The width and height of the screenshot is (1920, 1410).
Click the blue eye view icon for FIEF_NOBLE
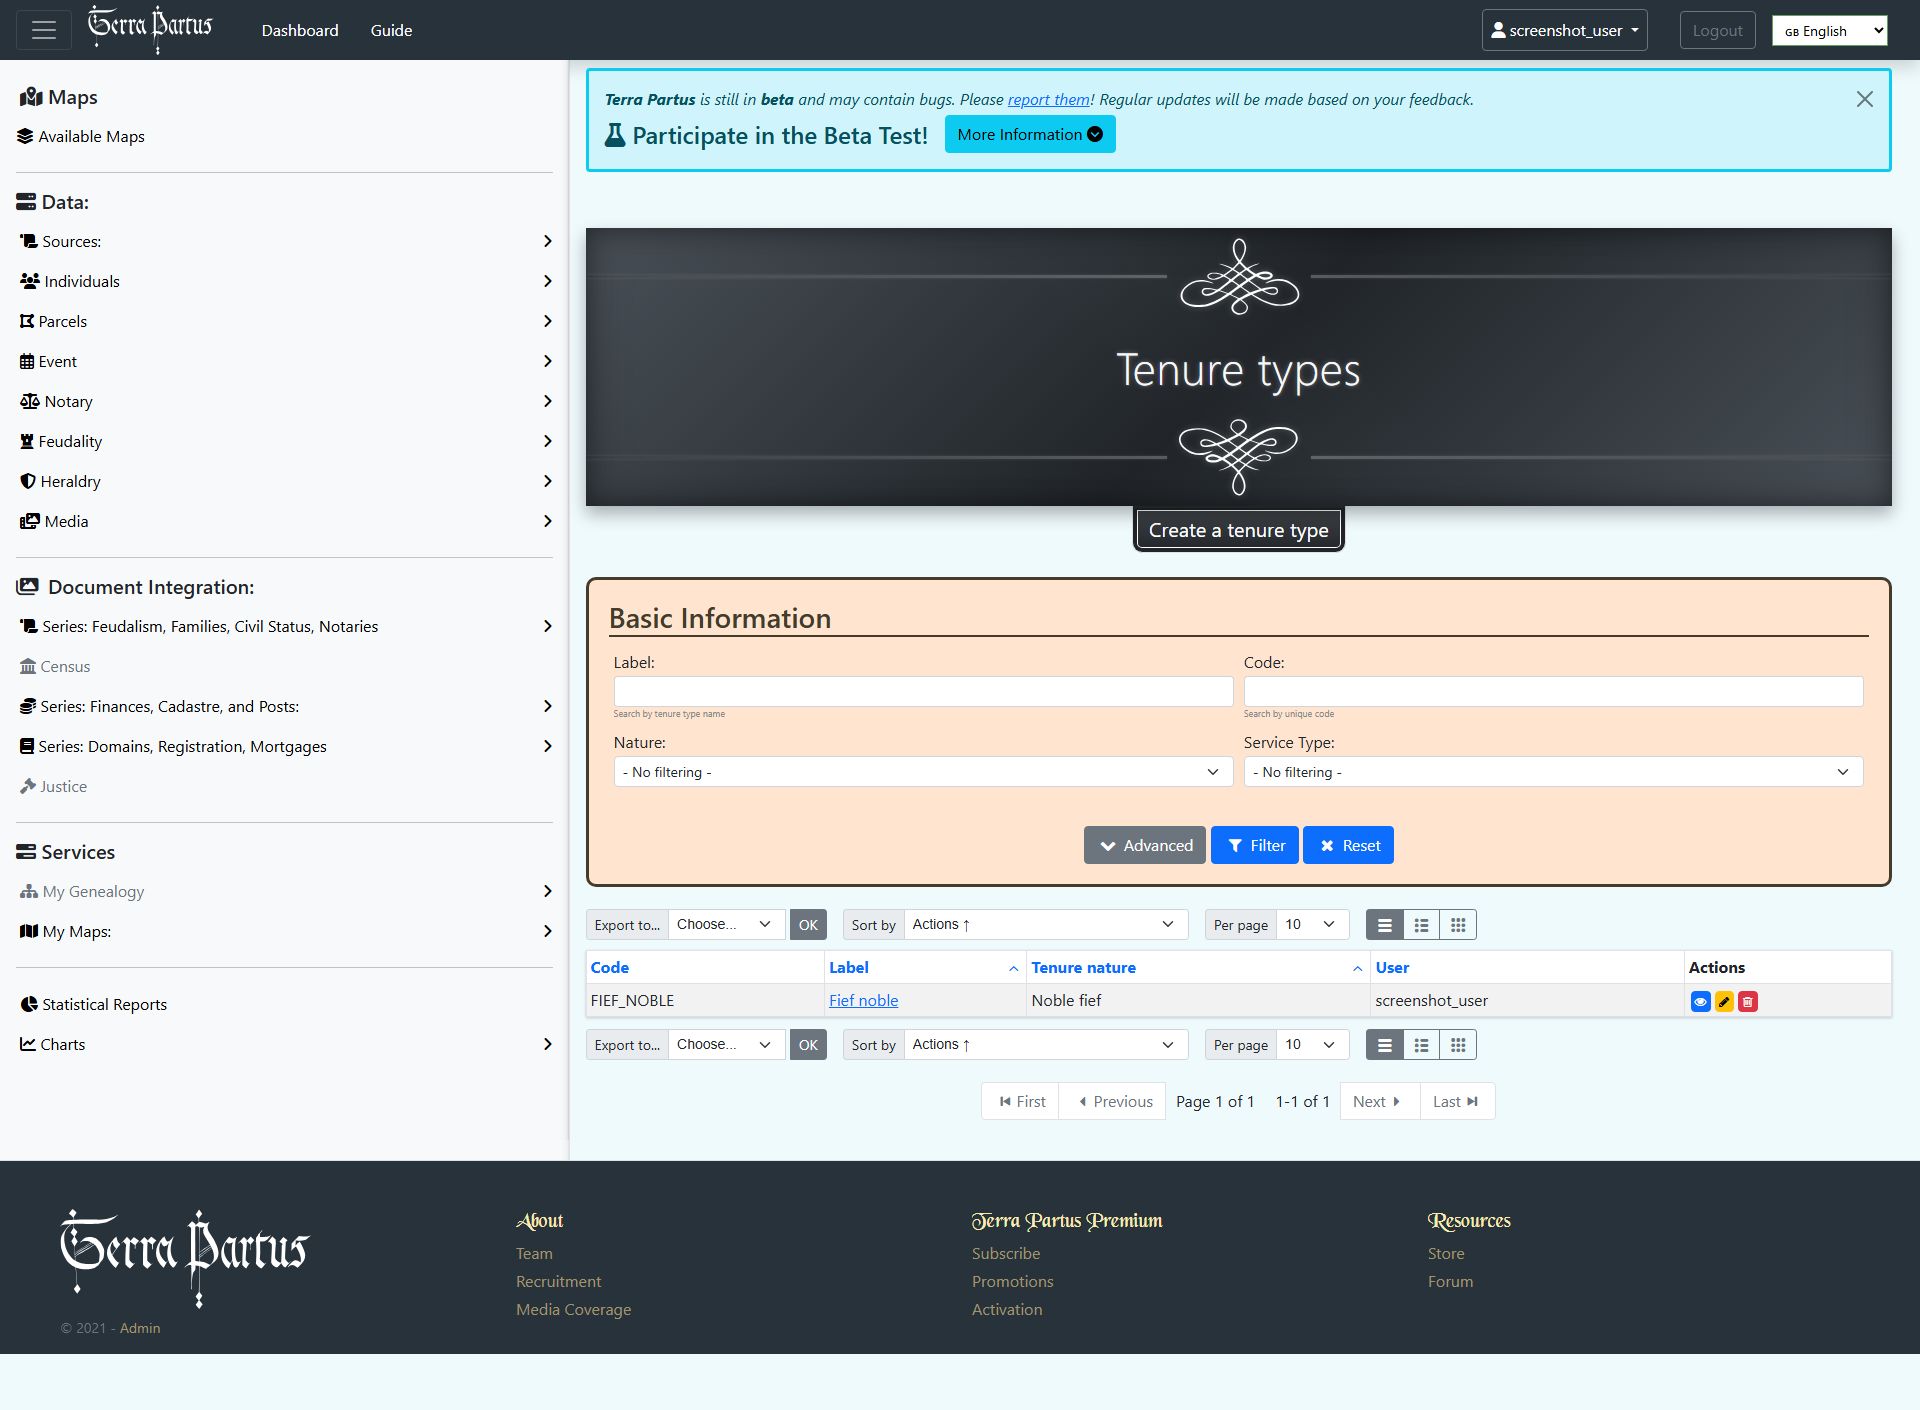point(1700,1001)
